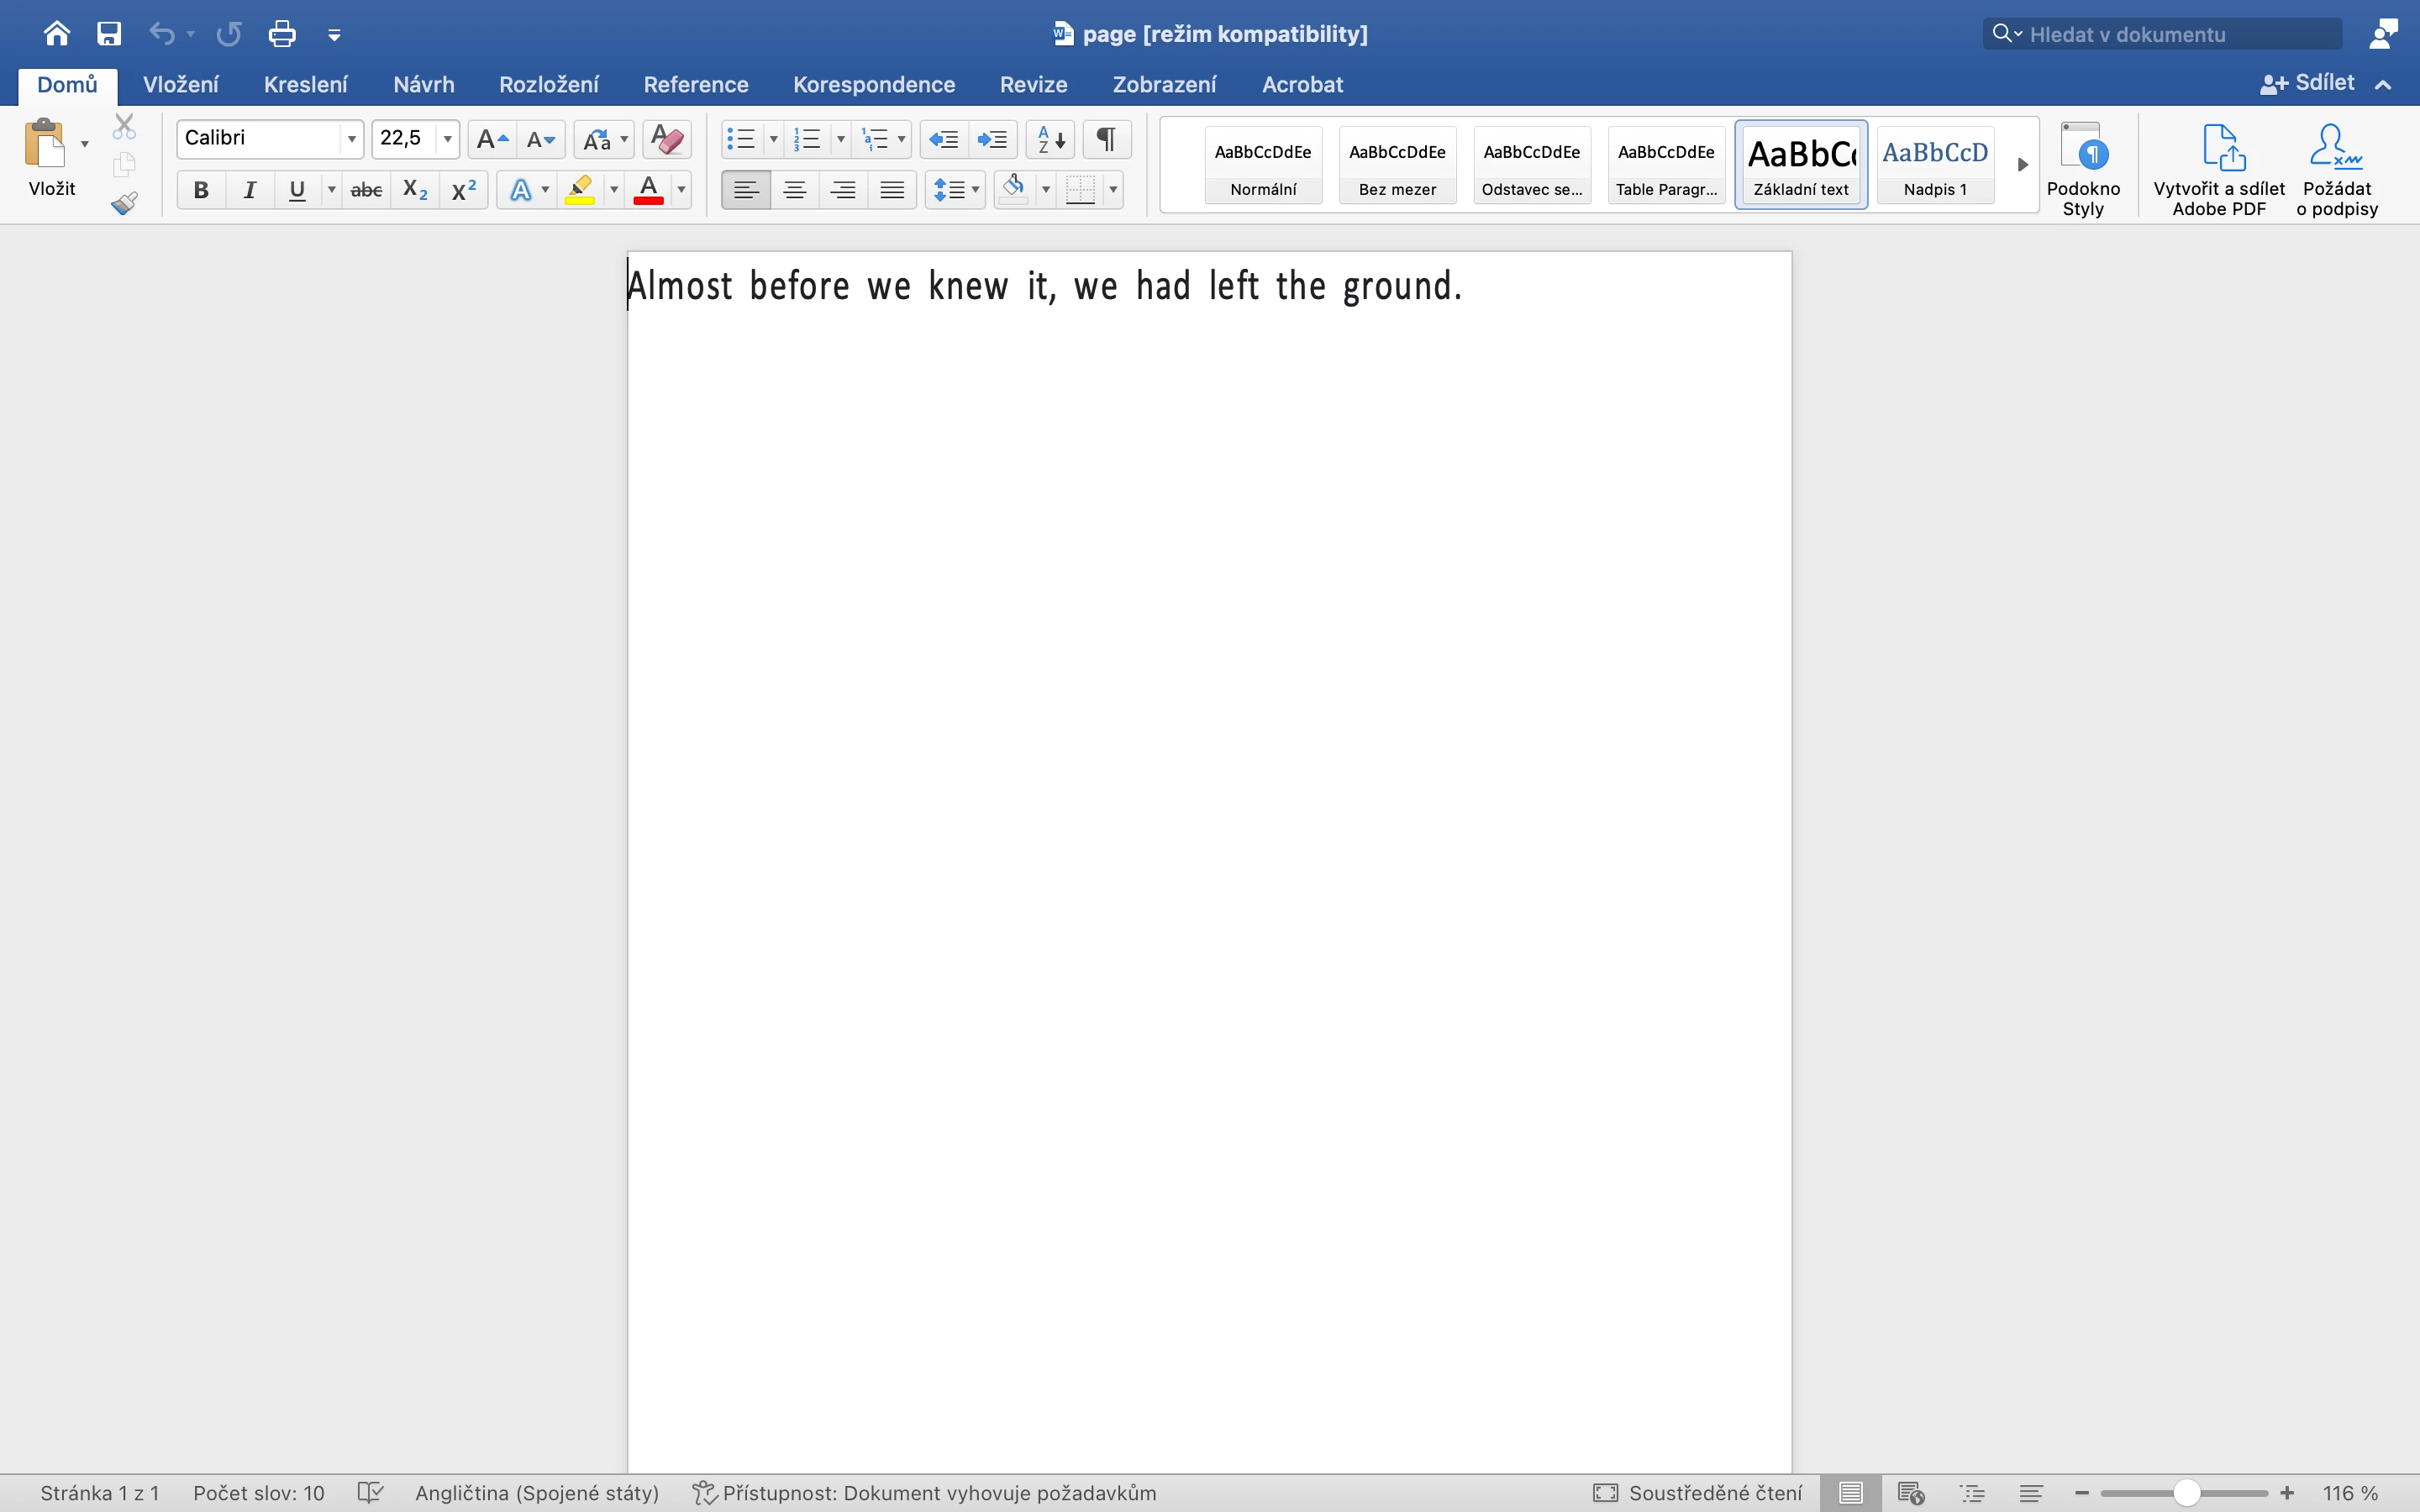This screenshot has width=2420, height=1512.
Task: Click the Format Painter brush icon
Action: (x=124, y=204)
